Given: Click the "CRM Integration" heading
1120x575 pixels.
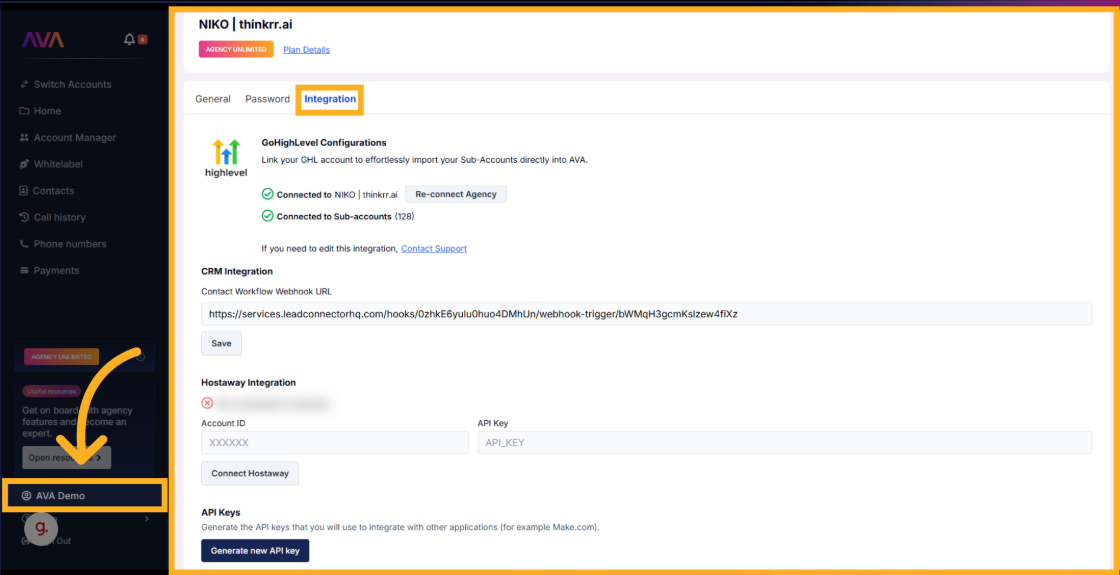Looking at the screenshot, I should (x=237, y=271).
